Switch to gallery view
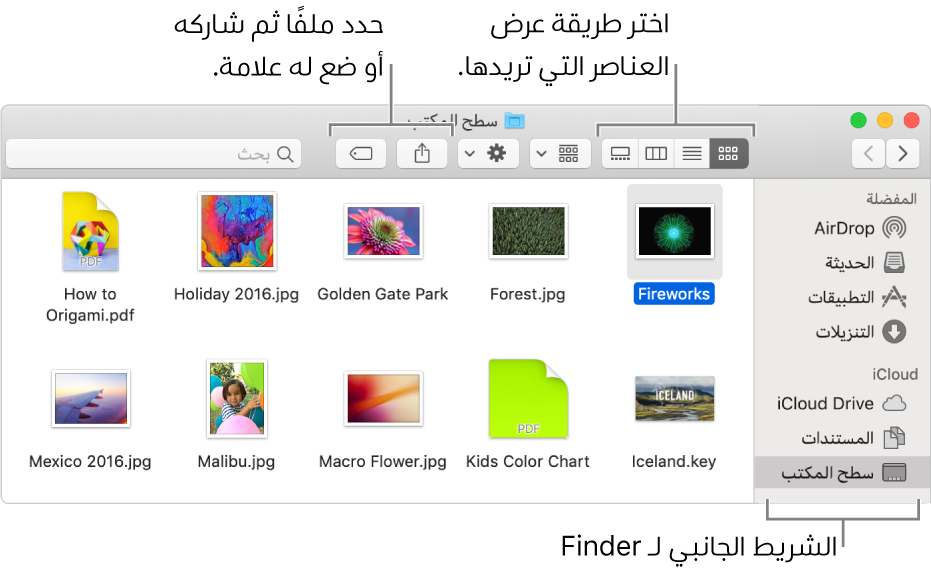The height and width of the screenshot is (577, 931). (620, 154)
